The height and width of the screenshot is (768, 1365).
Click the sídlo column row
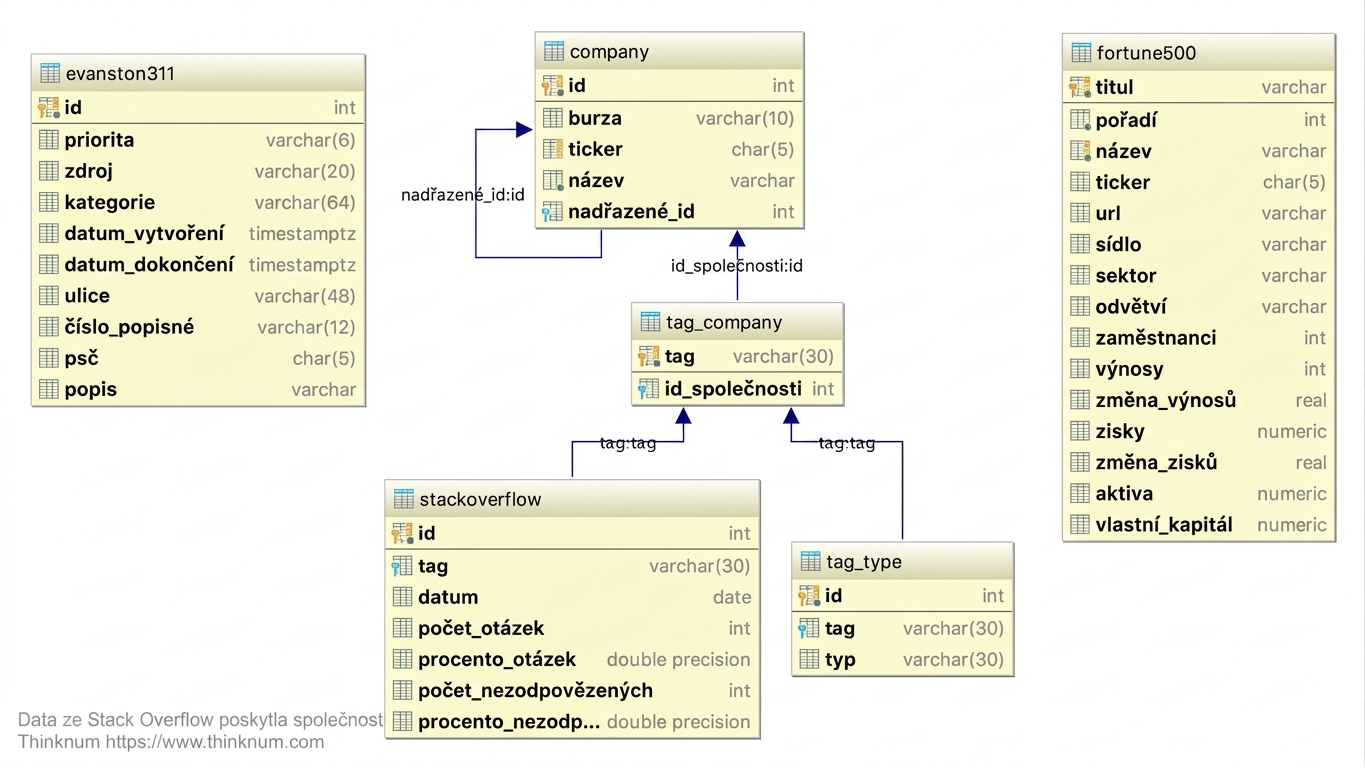pyautogui.click(x=1198, y=244)
